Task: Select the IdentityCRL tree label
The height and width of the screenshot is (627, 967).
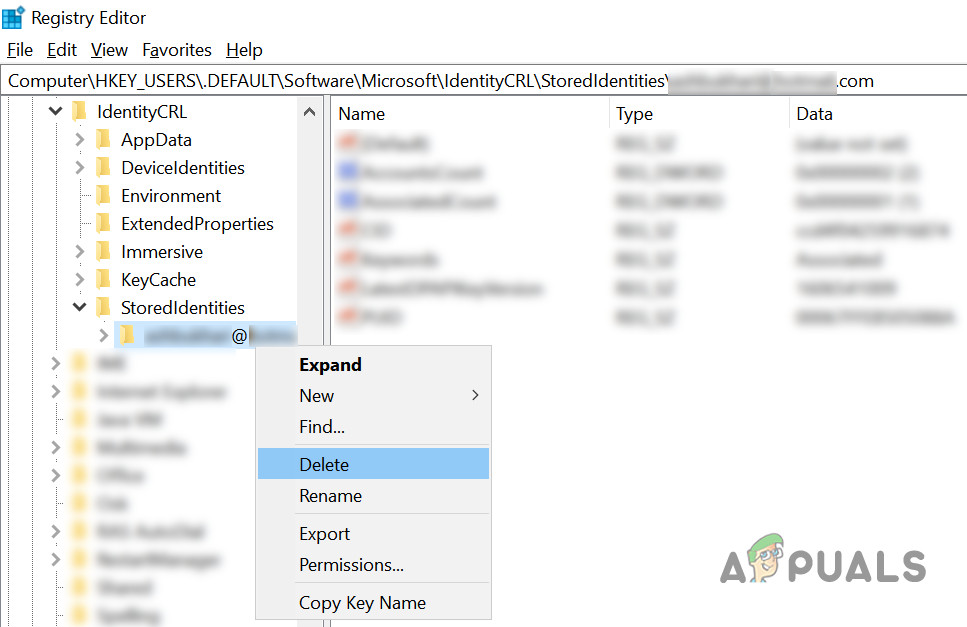Action: (x=142, y=112)
